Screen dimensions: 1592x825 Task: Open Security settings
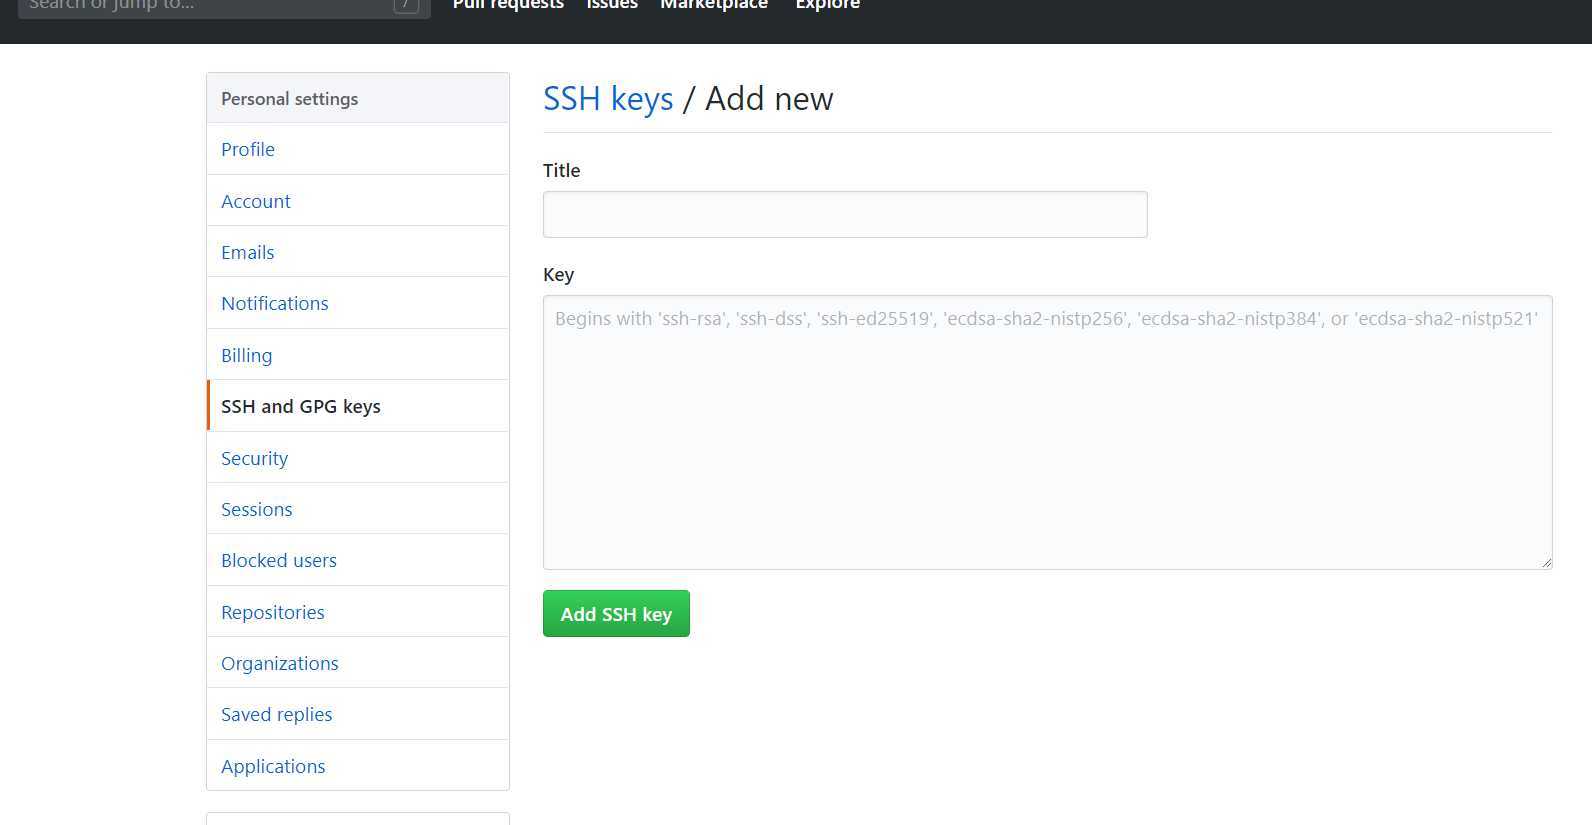[x=357, y=458]
